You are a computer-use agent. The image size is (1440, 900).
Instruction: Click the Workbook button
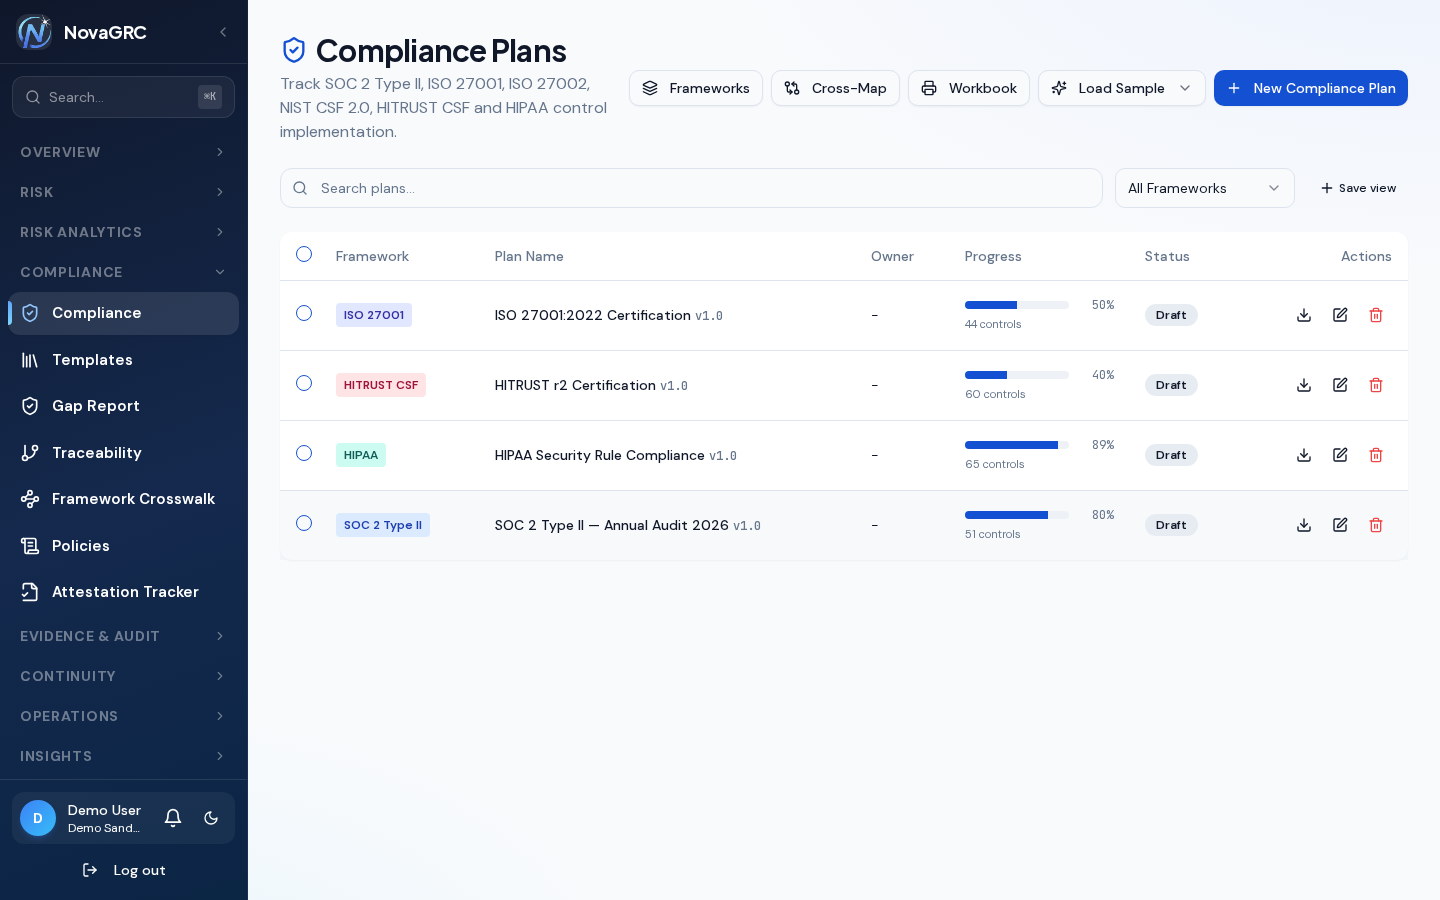click(969, 88)
